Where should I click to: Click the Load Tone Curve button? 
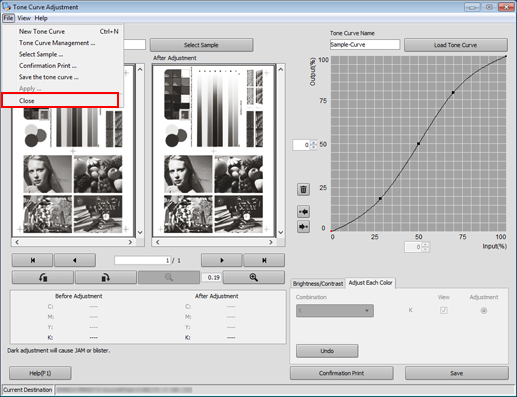point(456,45)
